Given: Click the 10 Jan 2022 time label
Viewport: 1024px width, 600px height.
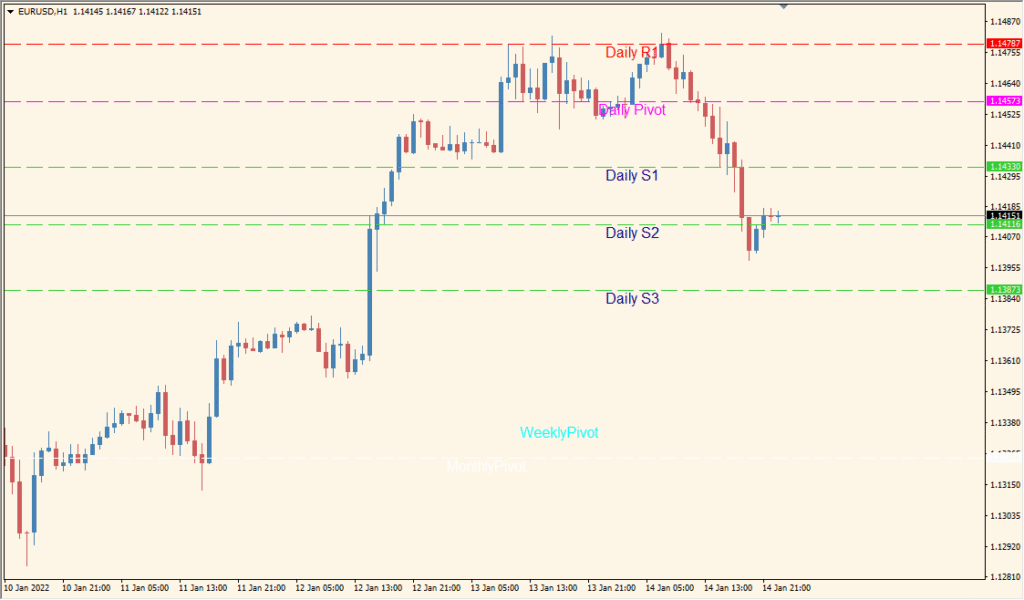Looking at the screenshot, I should [x=27, y=588].
